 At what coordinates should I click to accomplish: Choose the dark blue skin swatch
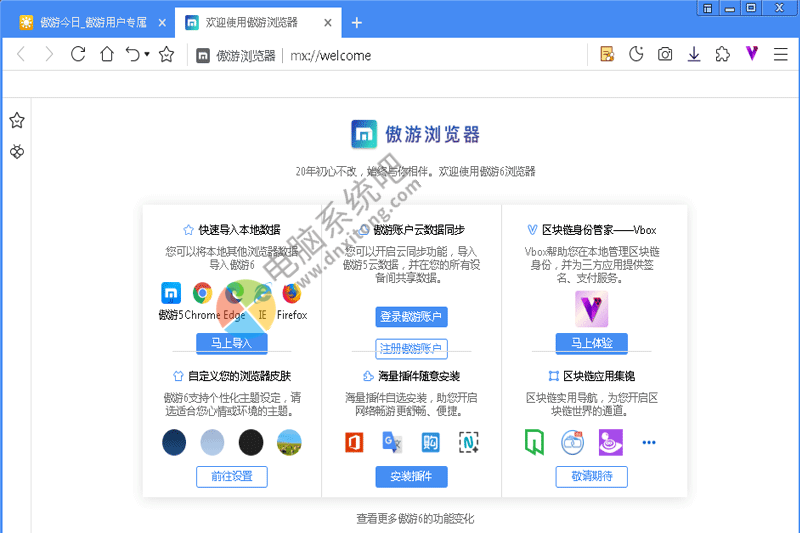point(174,442)
